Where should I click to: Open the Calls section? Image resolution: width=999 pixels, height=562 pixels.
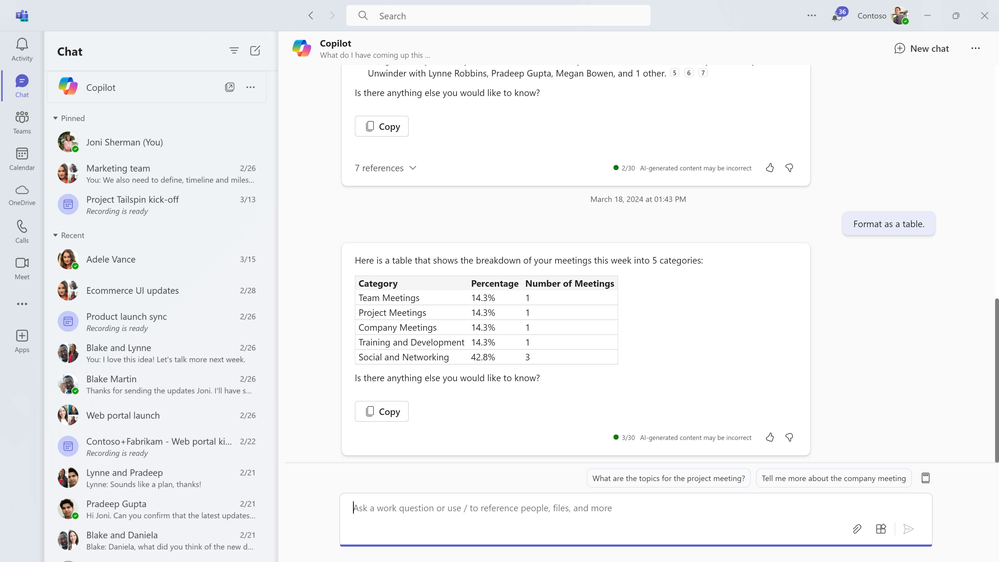coord(22,231)
